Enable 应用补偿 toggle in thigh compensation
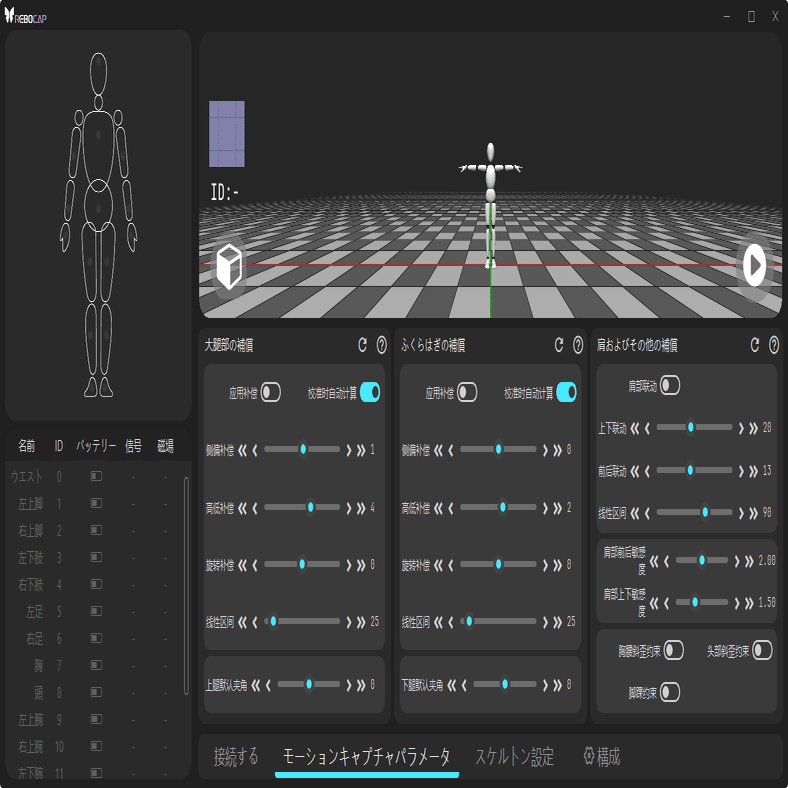788x788 pixels. [271, 393]
